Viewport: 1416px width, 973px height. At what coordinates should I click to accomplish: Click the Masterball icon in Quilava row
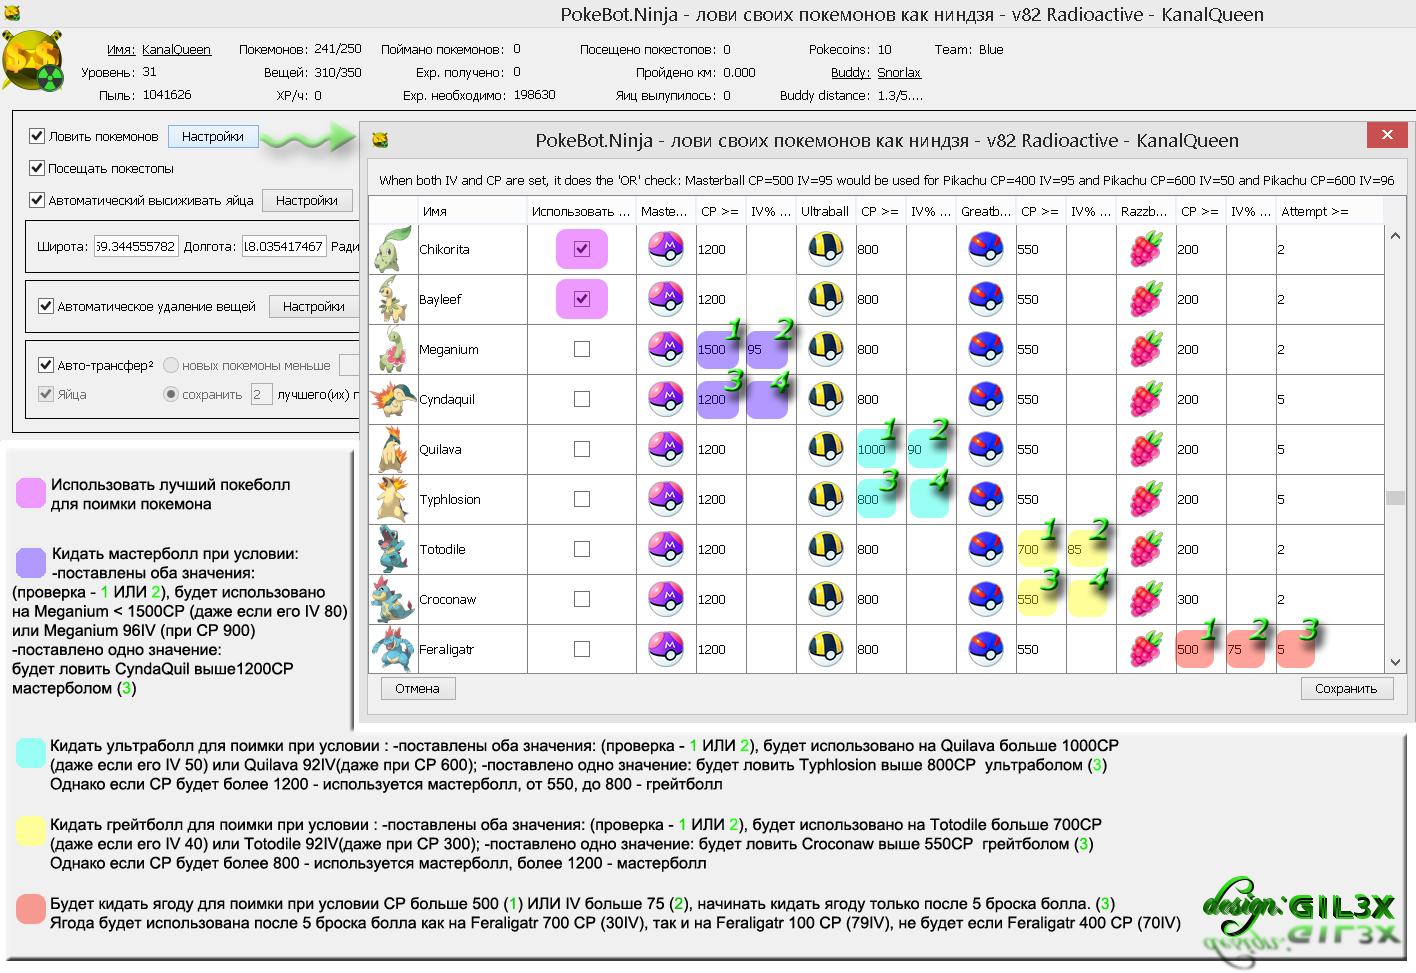666,449
